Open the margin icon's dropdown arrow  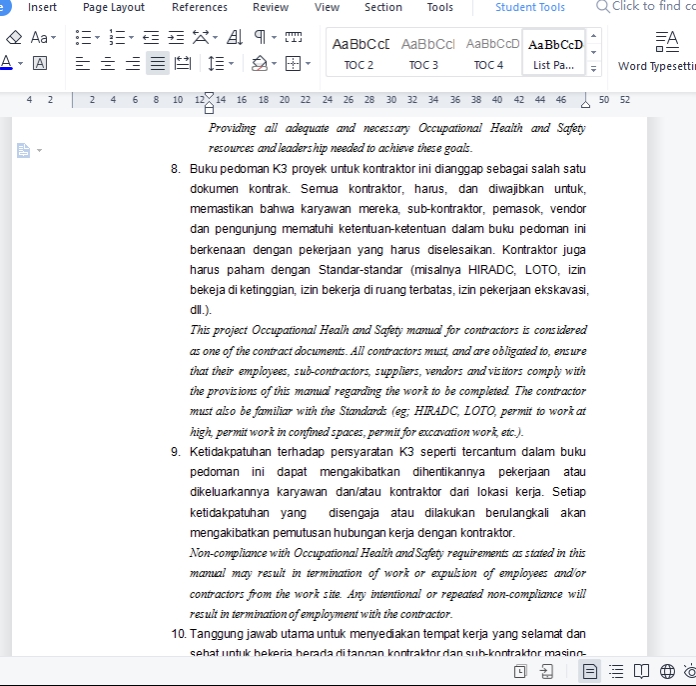point(40,151)
